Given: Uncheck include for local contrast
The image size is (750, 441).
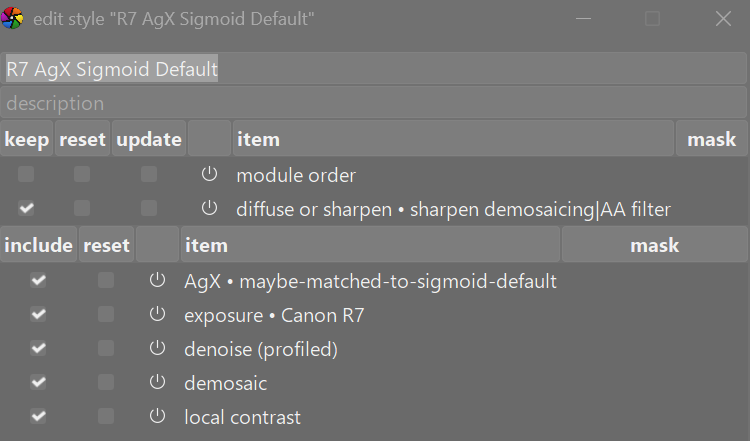Looking at the screenshot, I should tap(38, 417).
